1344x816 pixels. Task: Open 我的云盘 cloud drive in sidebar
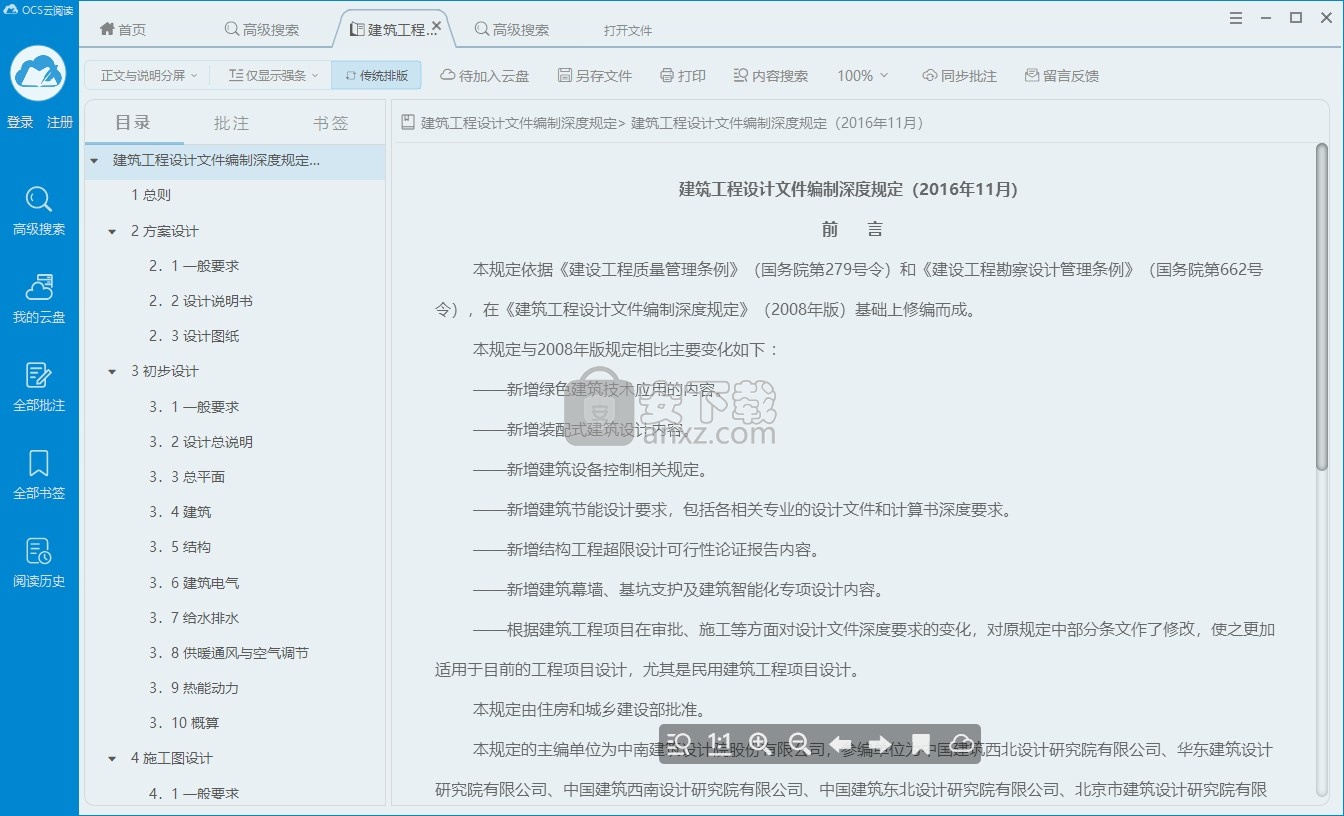click(39, 299)
